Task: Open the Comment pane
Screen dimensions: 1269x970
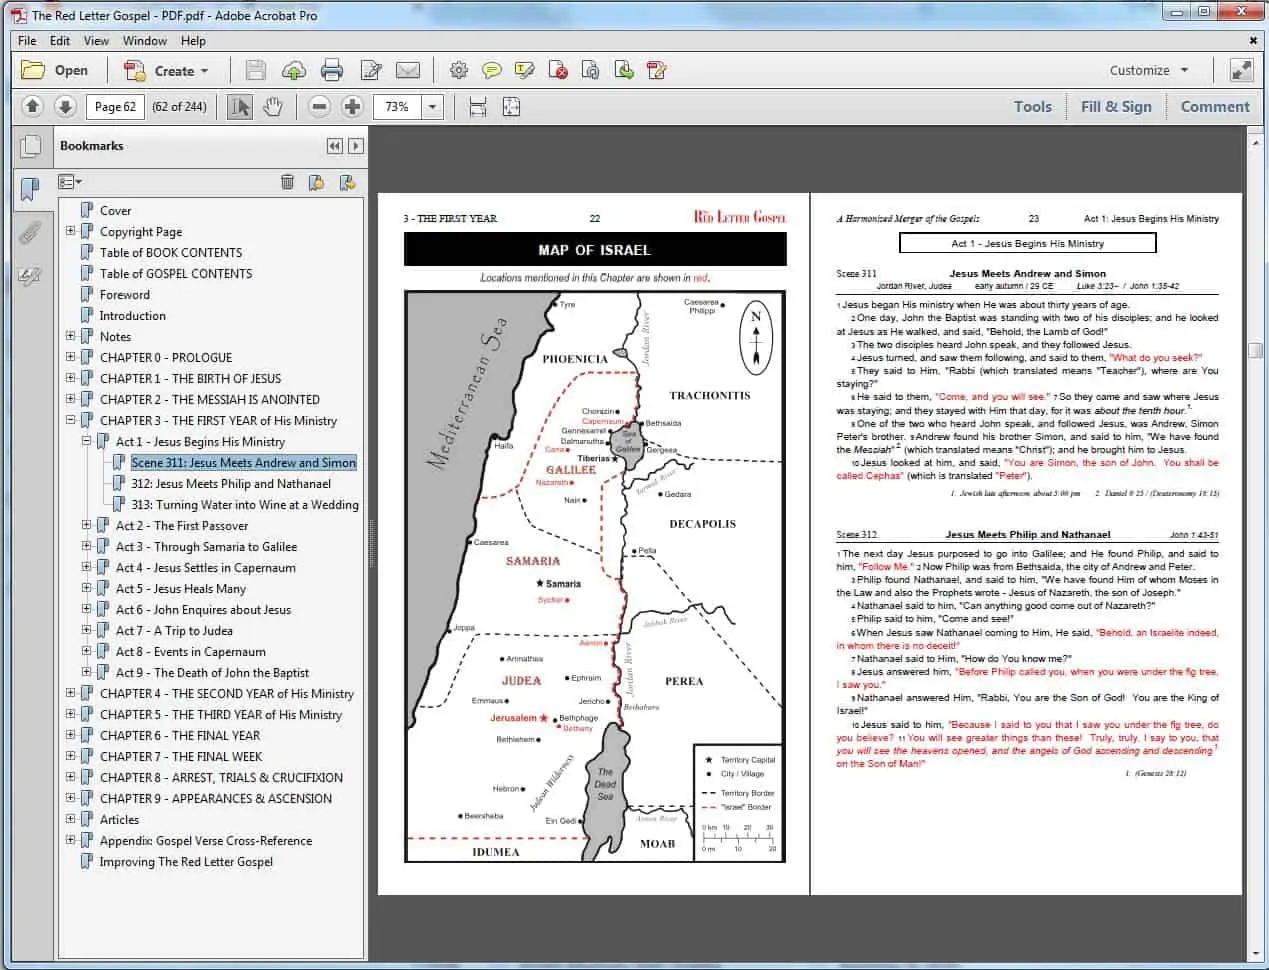Action: click(x=1215, y=106)
